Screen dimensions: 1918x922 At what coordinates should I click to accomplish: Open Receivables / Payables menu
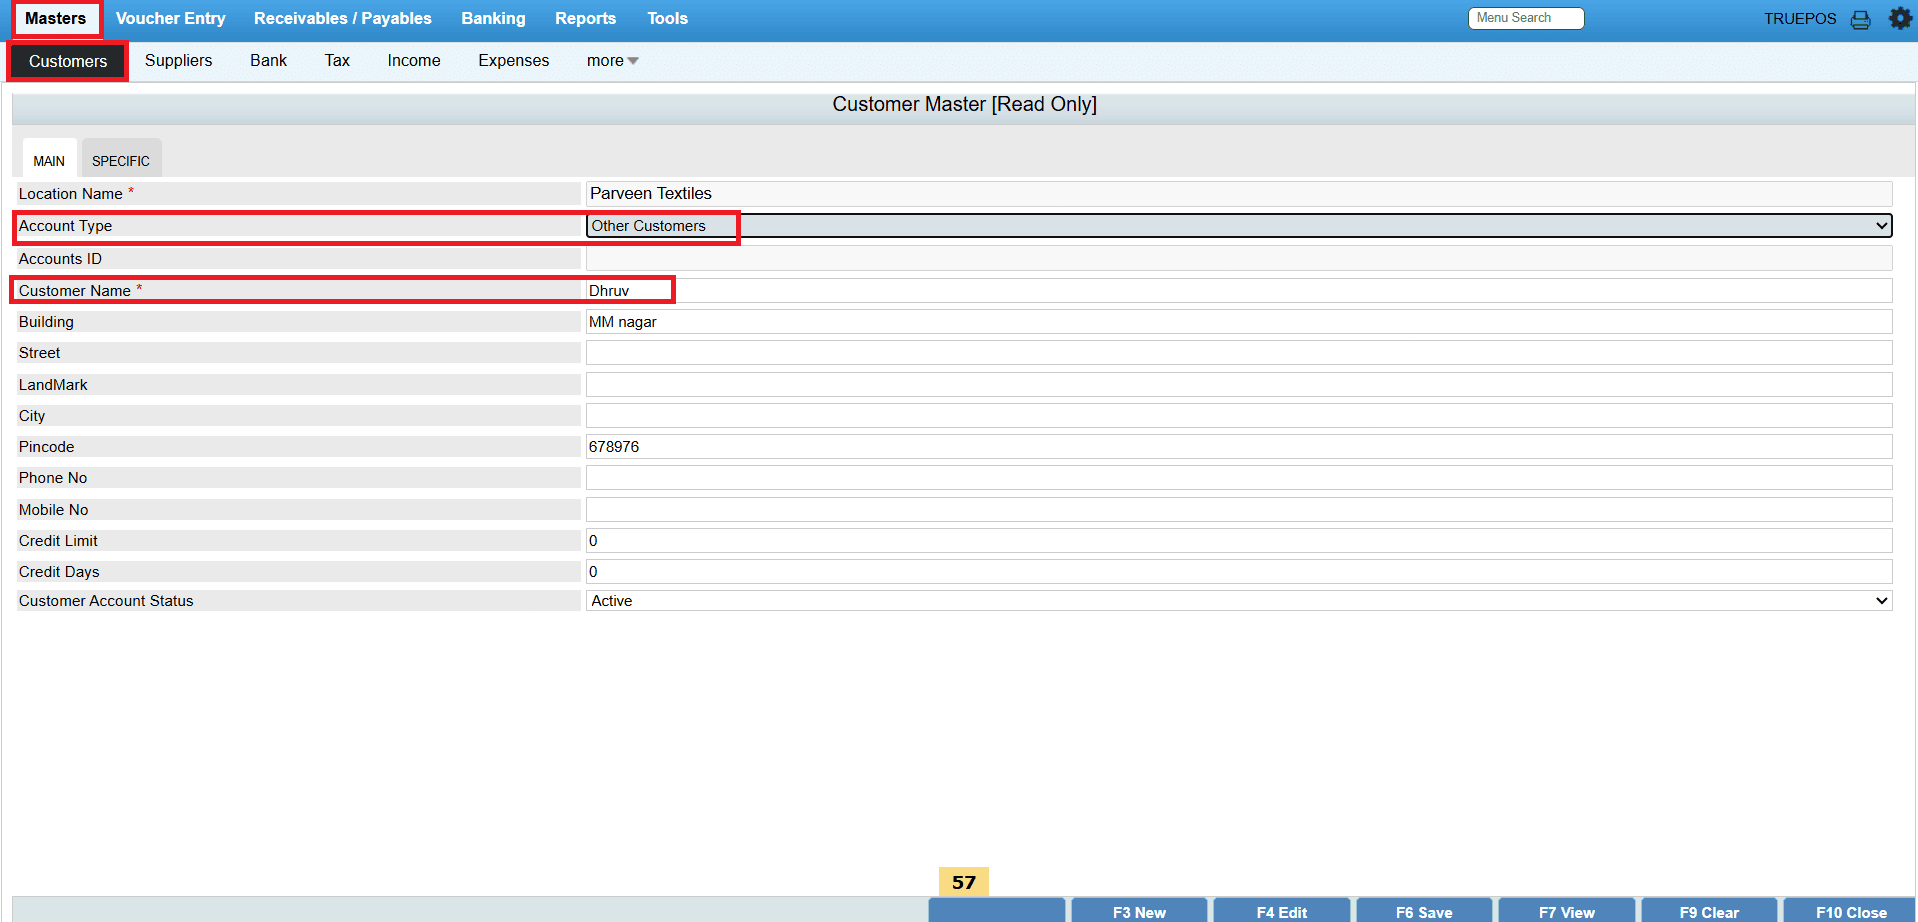click(343, 19)
